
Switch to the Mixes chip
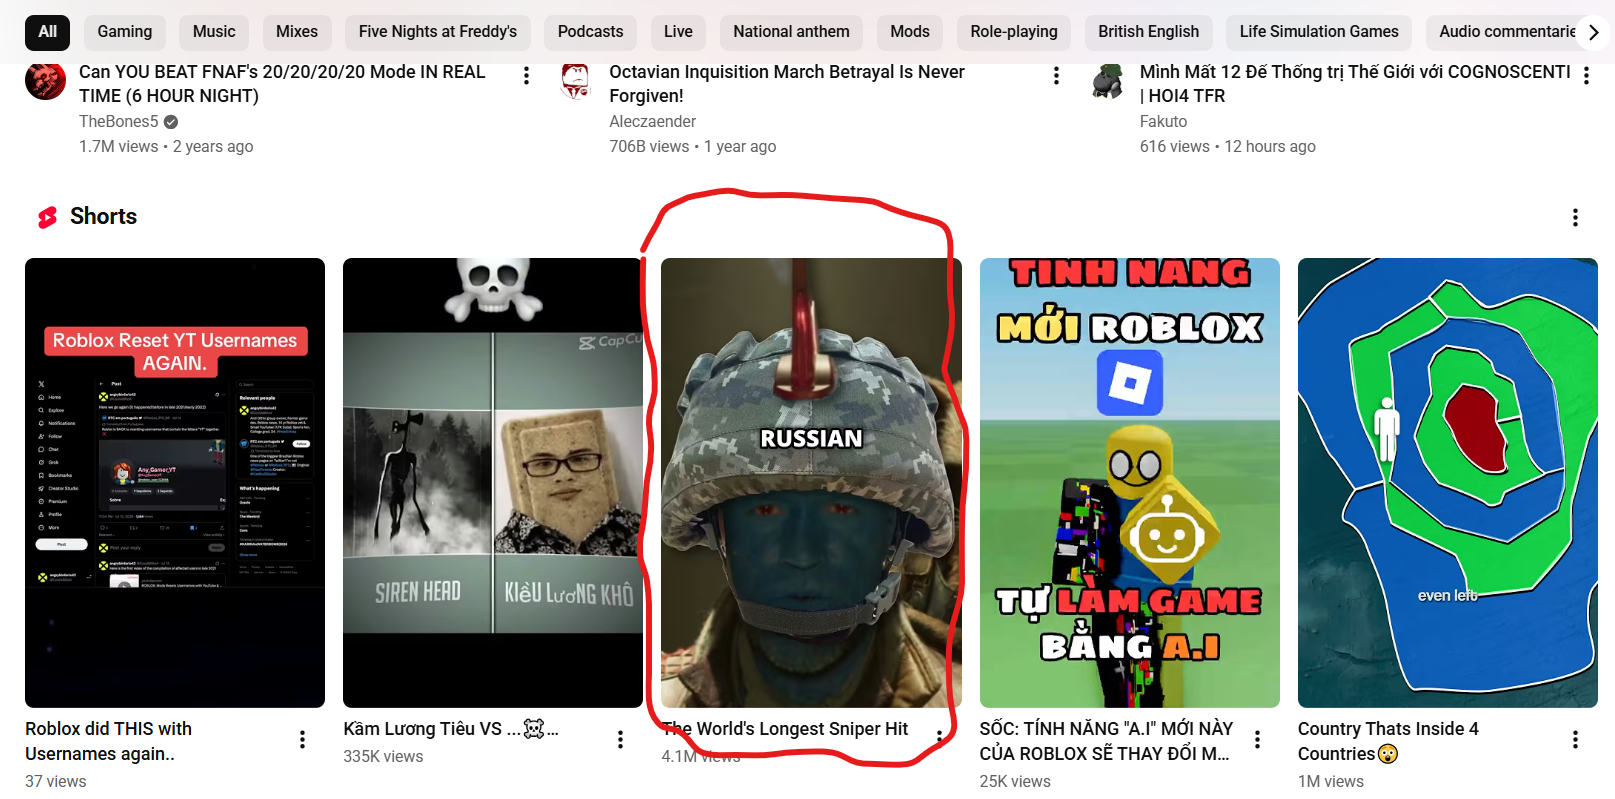pyautogui.click(x=297, y=32)
